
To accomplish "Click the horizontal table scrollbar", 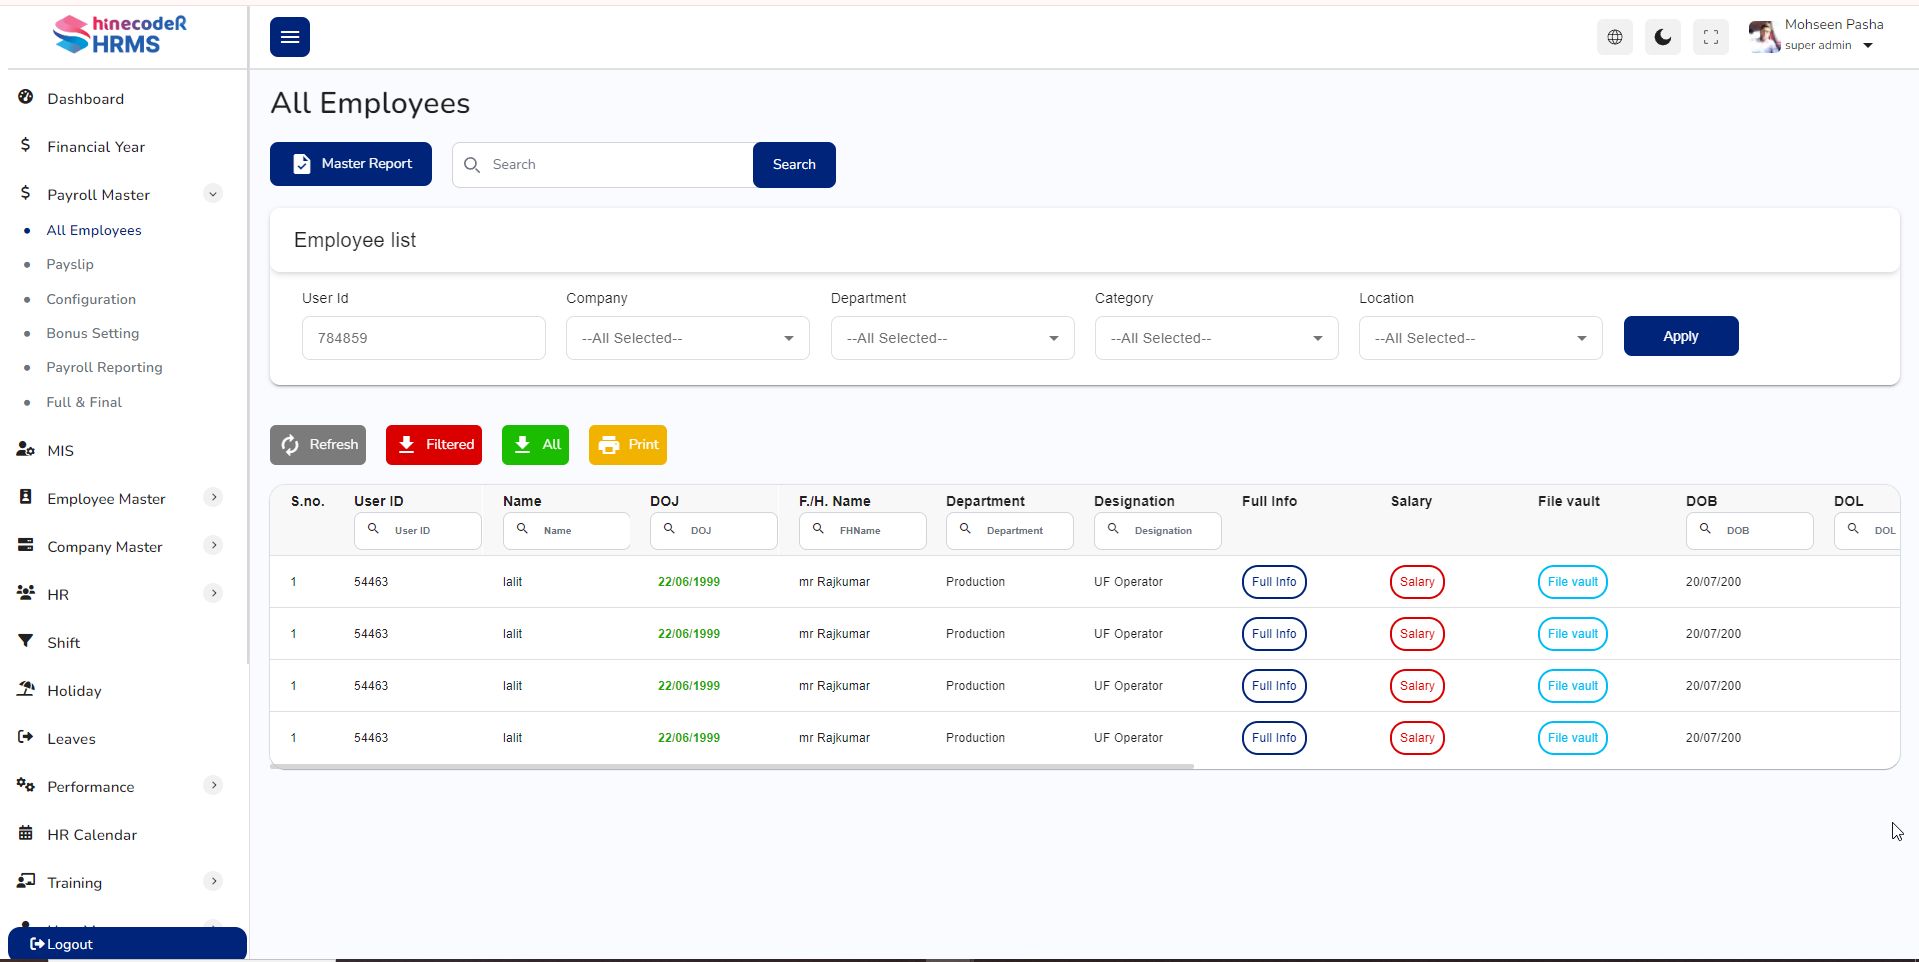I will coord(731,767).
